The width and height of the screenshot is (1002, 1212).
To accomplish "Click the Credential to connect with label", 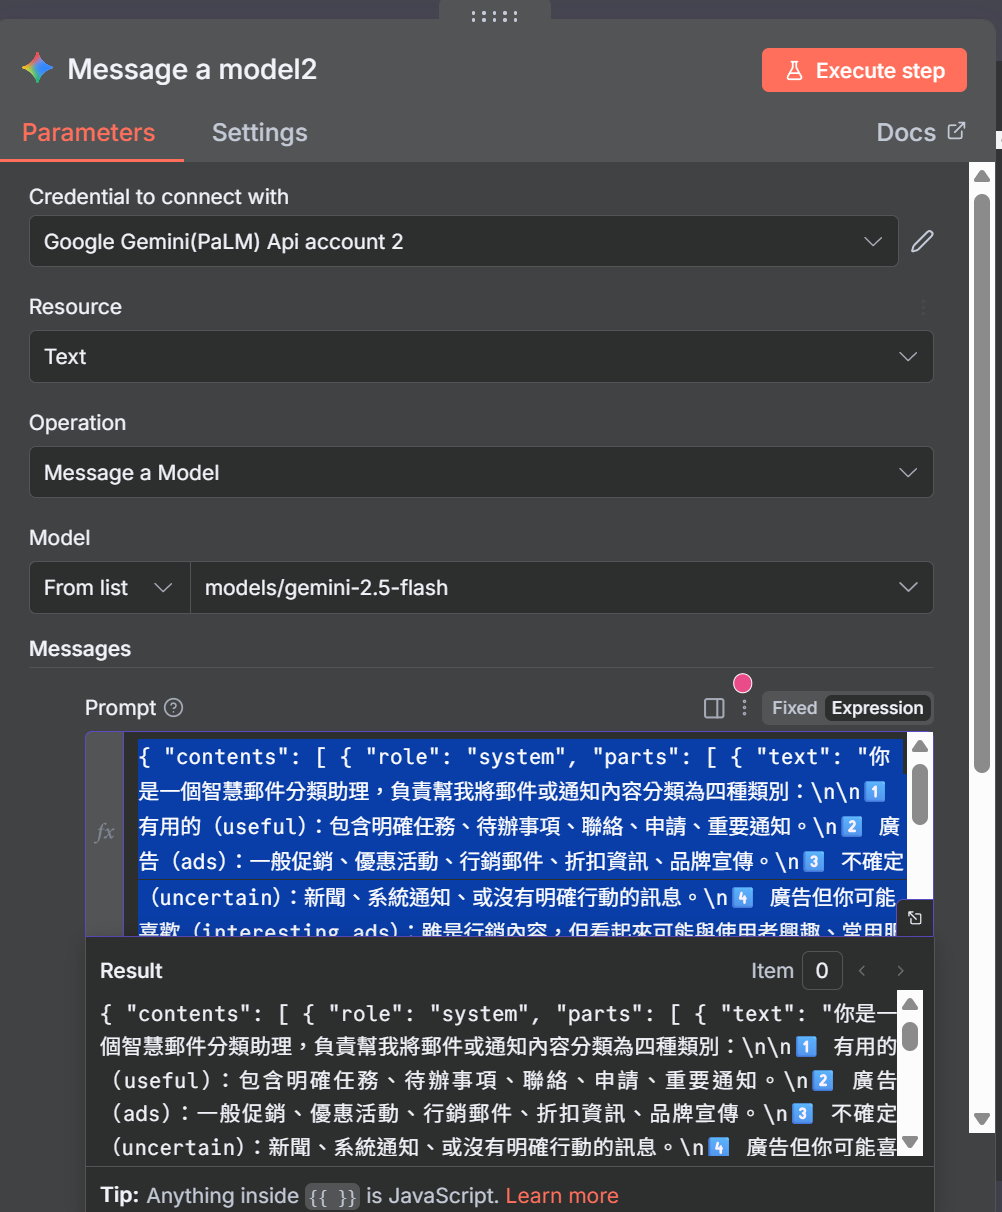I will pos(159,197).
